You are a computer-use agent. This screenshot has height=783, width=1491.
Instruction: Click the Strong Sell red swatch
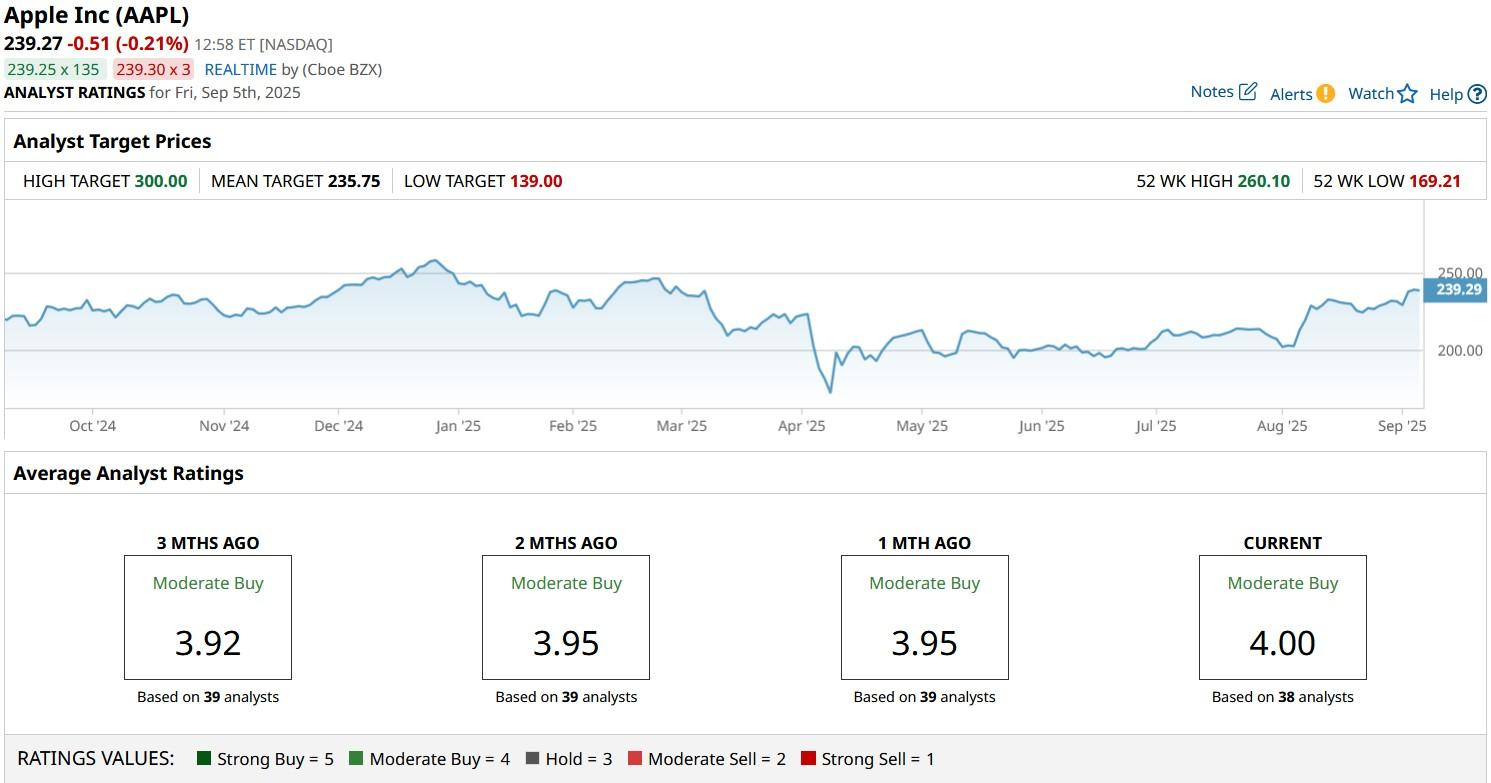[808, 759]
